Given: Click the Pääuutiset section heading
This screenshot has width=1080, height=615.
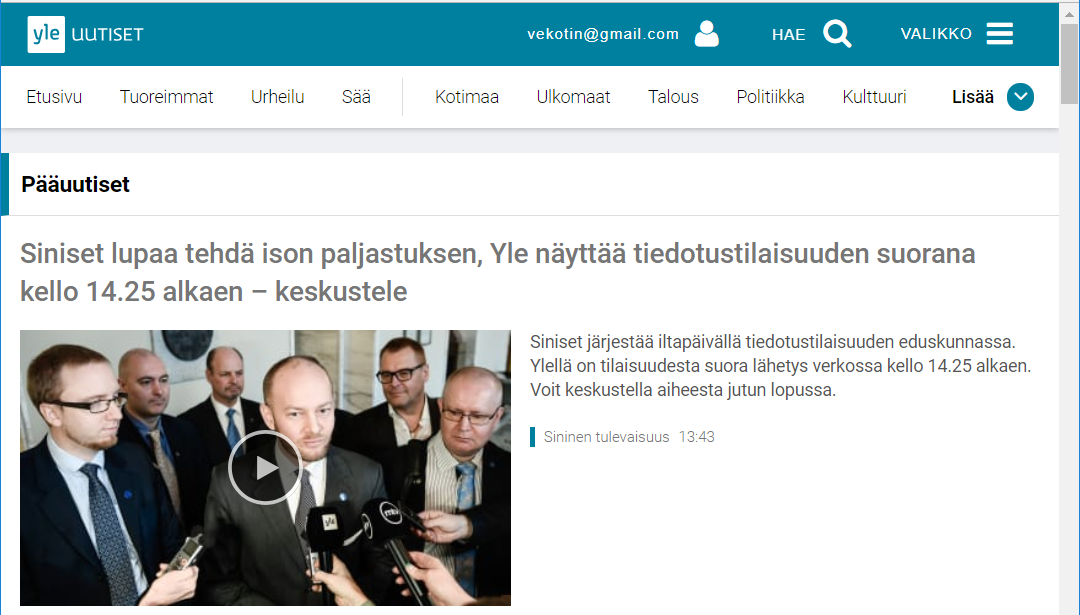Looking at the screenshot, I should pos(75,185).
